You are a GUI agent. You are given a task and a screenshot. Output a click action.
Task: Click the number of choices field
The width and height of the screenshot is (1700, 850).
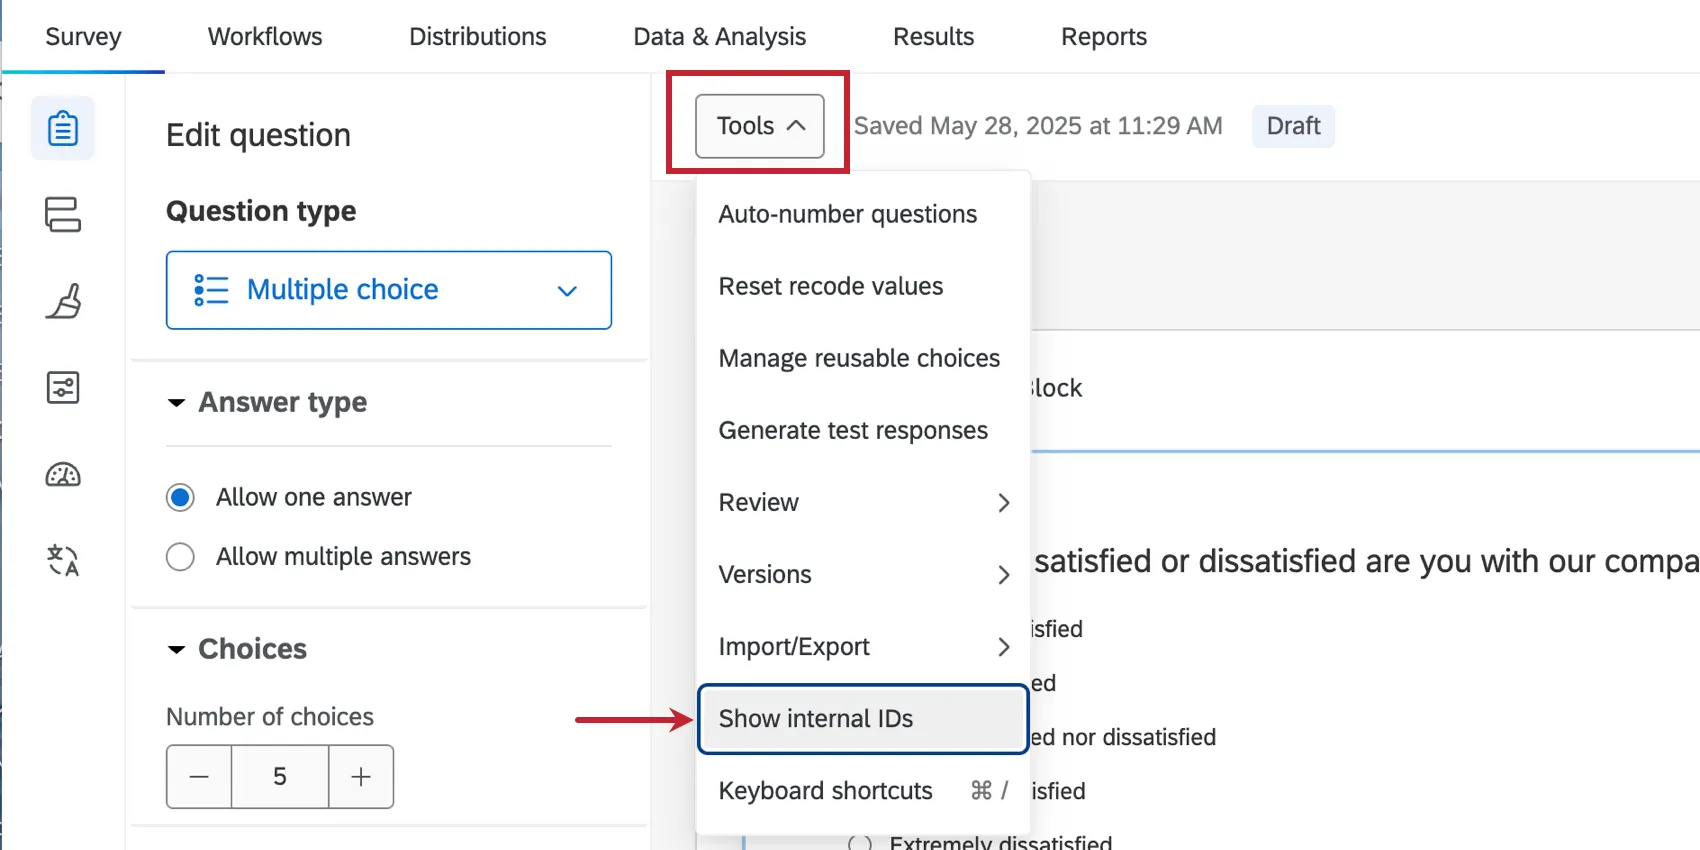(x=280, y=776)
